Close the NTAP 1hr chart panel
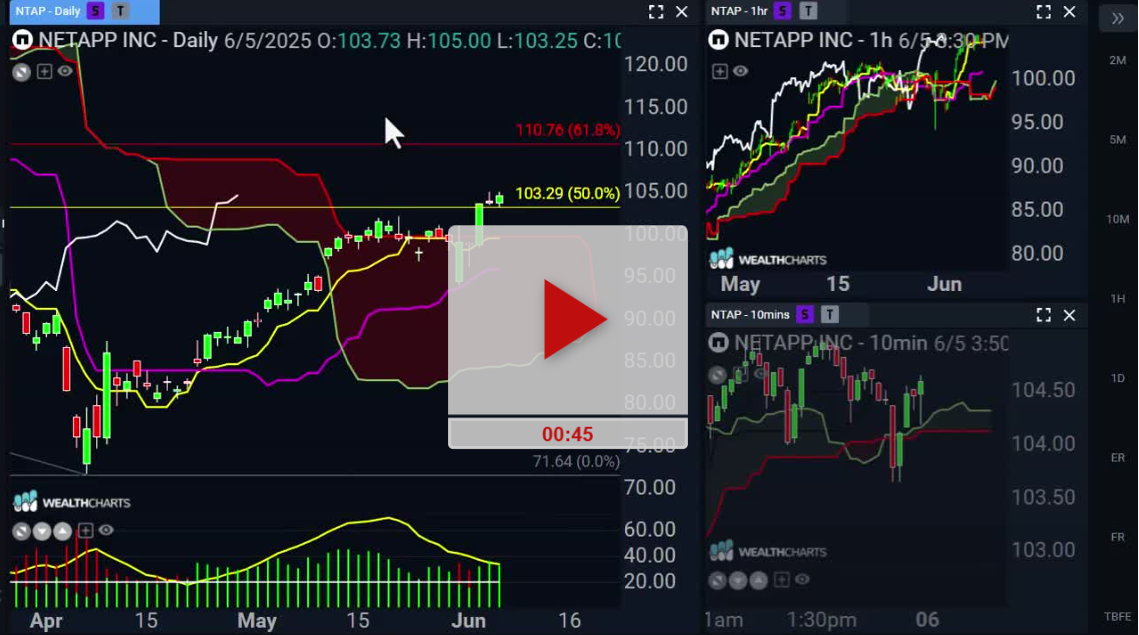The image size is (1139, 635). click(1069, 12)
